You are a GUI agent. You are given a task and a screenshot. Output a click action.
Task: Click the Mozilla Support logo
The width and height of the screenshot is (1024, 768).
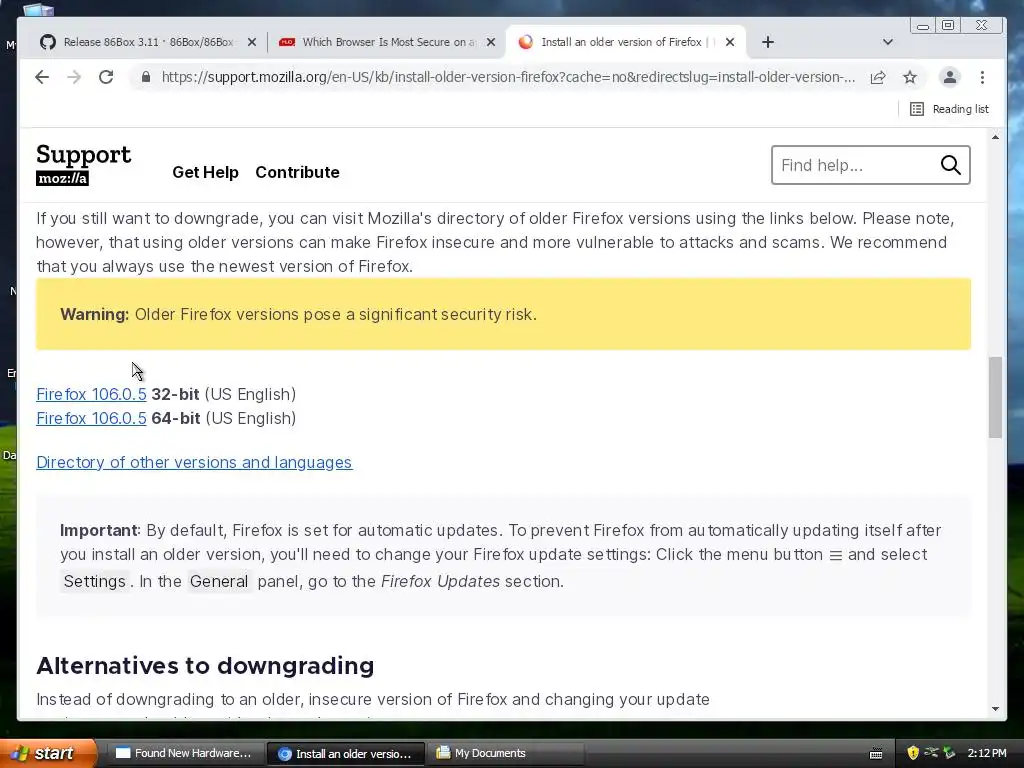click(x=83, y=164)
